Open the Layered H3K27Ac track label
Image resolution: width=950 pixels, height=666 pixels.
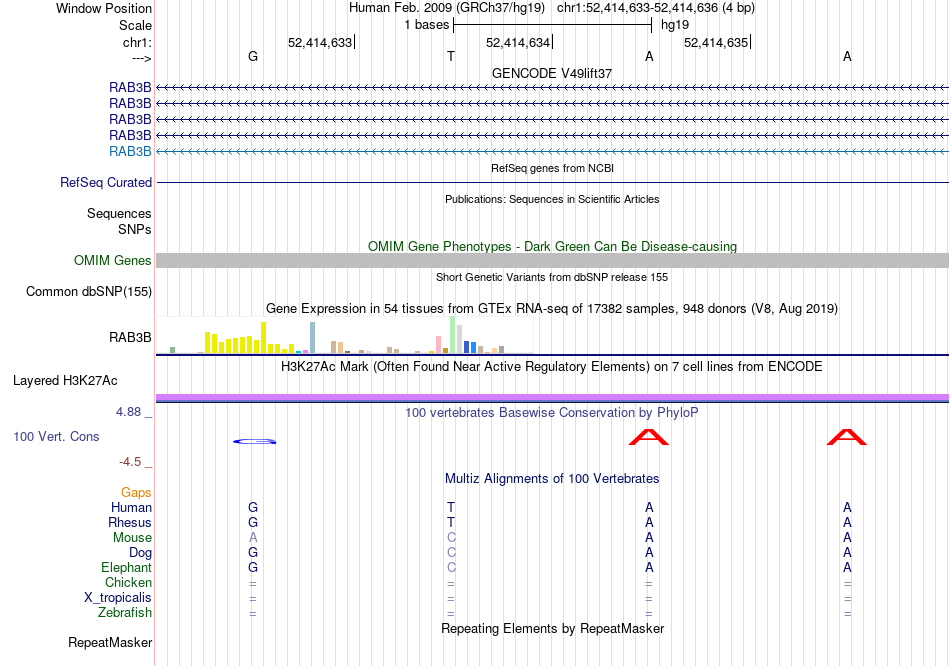click(65, 381)
